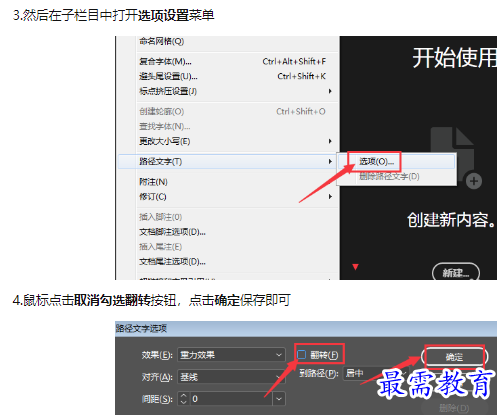Viewport: 501px width, 415px height.
Task: Click the 创建新内容。 text
Action: tap(451, 220)
